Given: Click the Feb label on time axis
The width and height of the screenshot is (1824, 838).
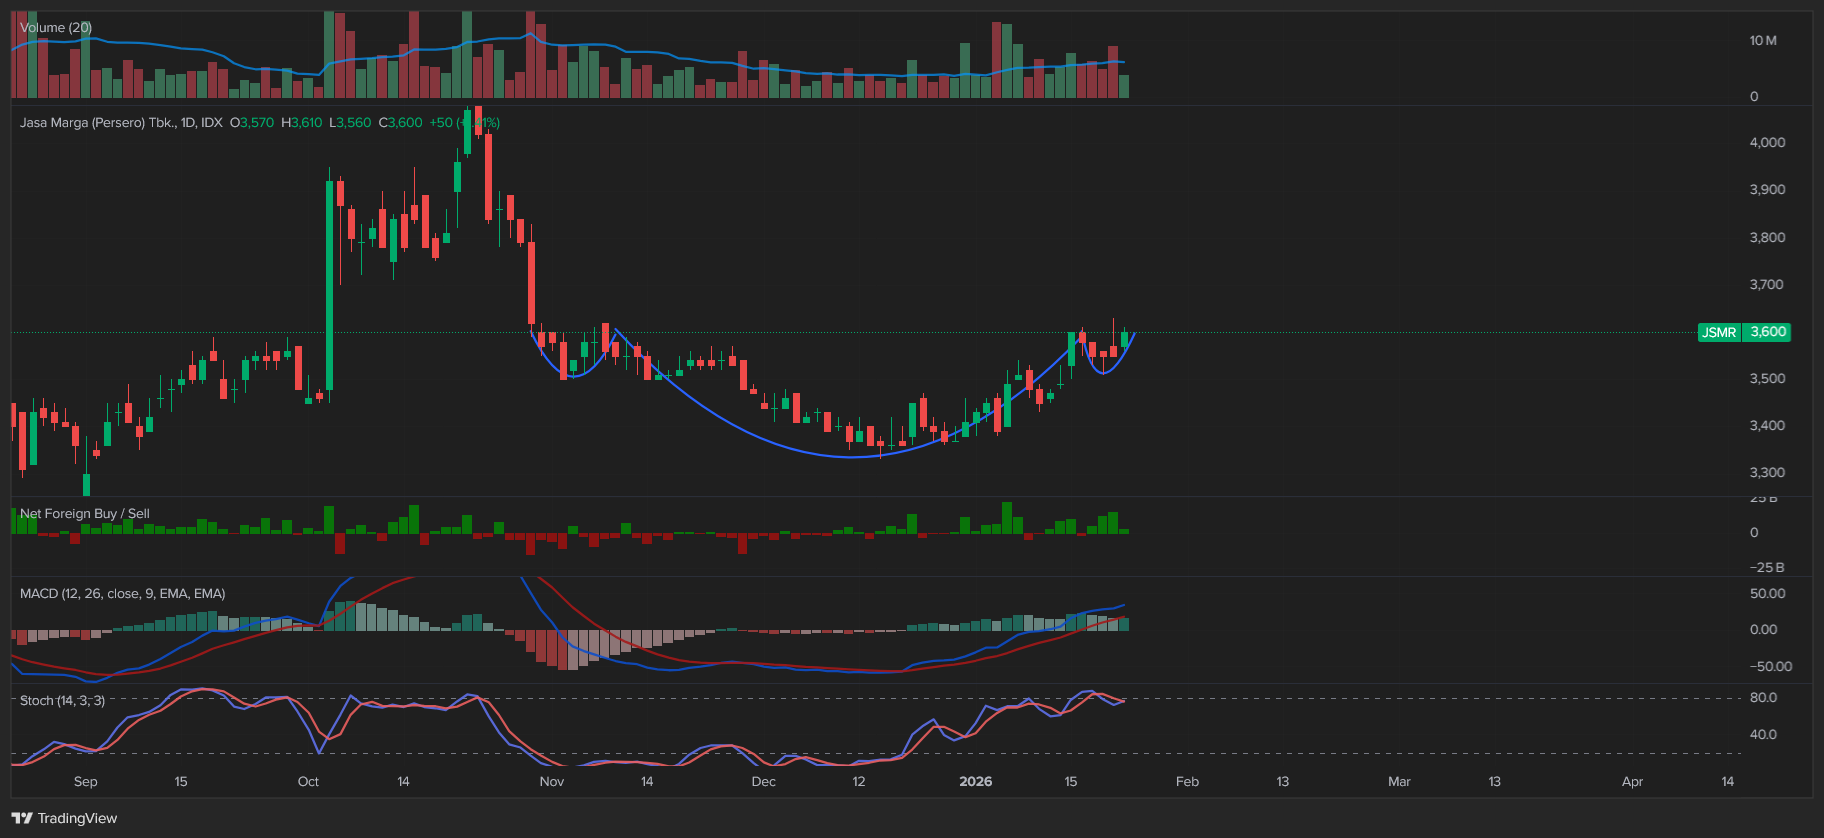Looking at the screenshot, I should [x=1187, y=782].
